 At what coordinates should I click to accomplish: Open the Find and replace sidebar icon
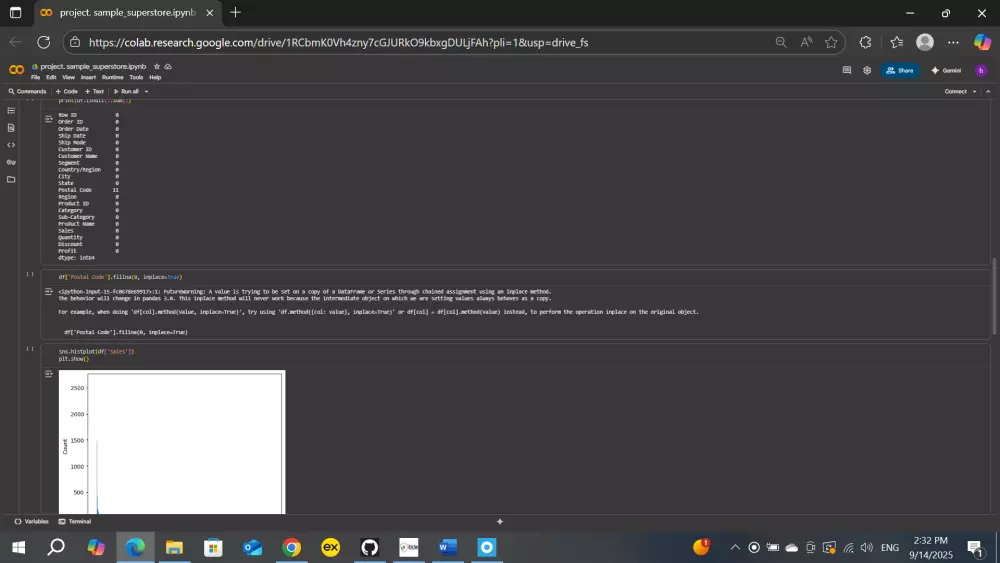11,128
